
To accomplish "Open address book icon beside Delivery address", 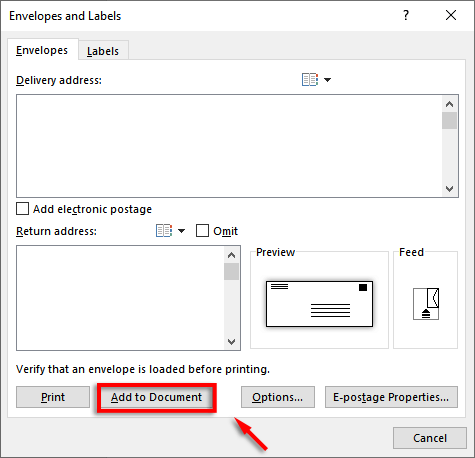I will (310, 80).
